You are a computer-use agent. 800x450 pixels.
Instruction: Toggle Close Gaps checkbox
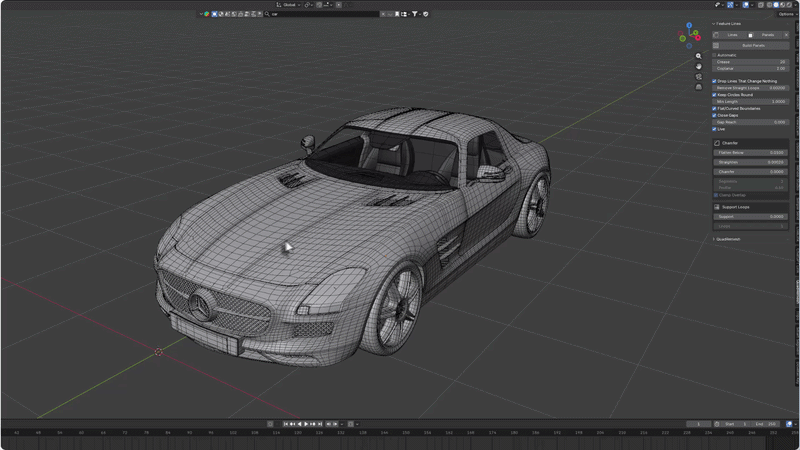coord(714,115)
